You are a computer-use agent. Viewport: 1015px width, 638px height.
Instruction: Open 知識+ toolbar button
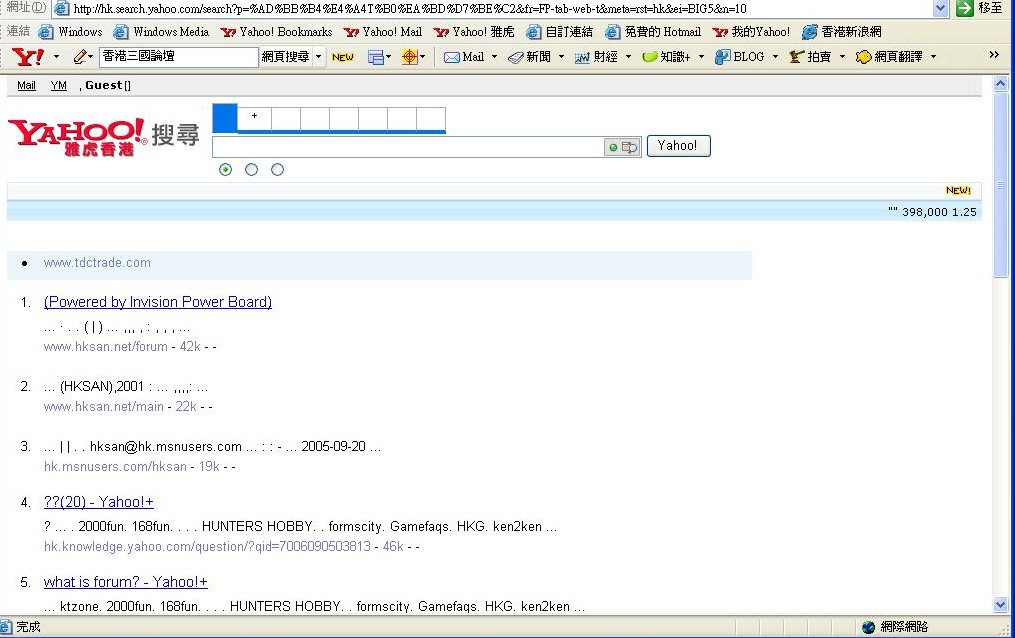666,57
